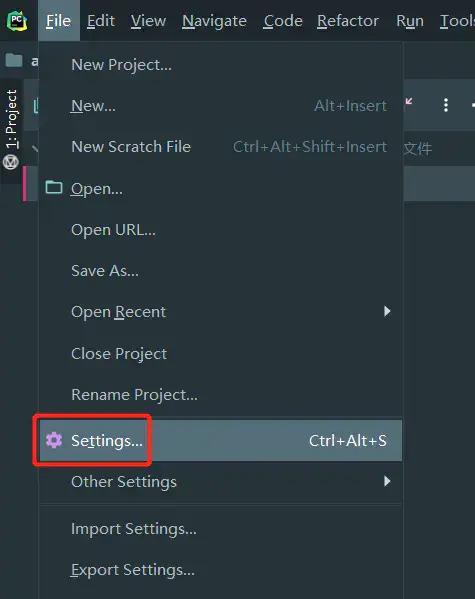Viewport: 475px width, 599px height.
Task: Click the pink collapse arrow icon
Action: pyautogui.click(x=409, y=101)
